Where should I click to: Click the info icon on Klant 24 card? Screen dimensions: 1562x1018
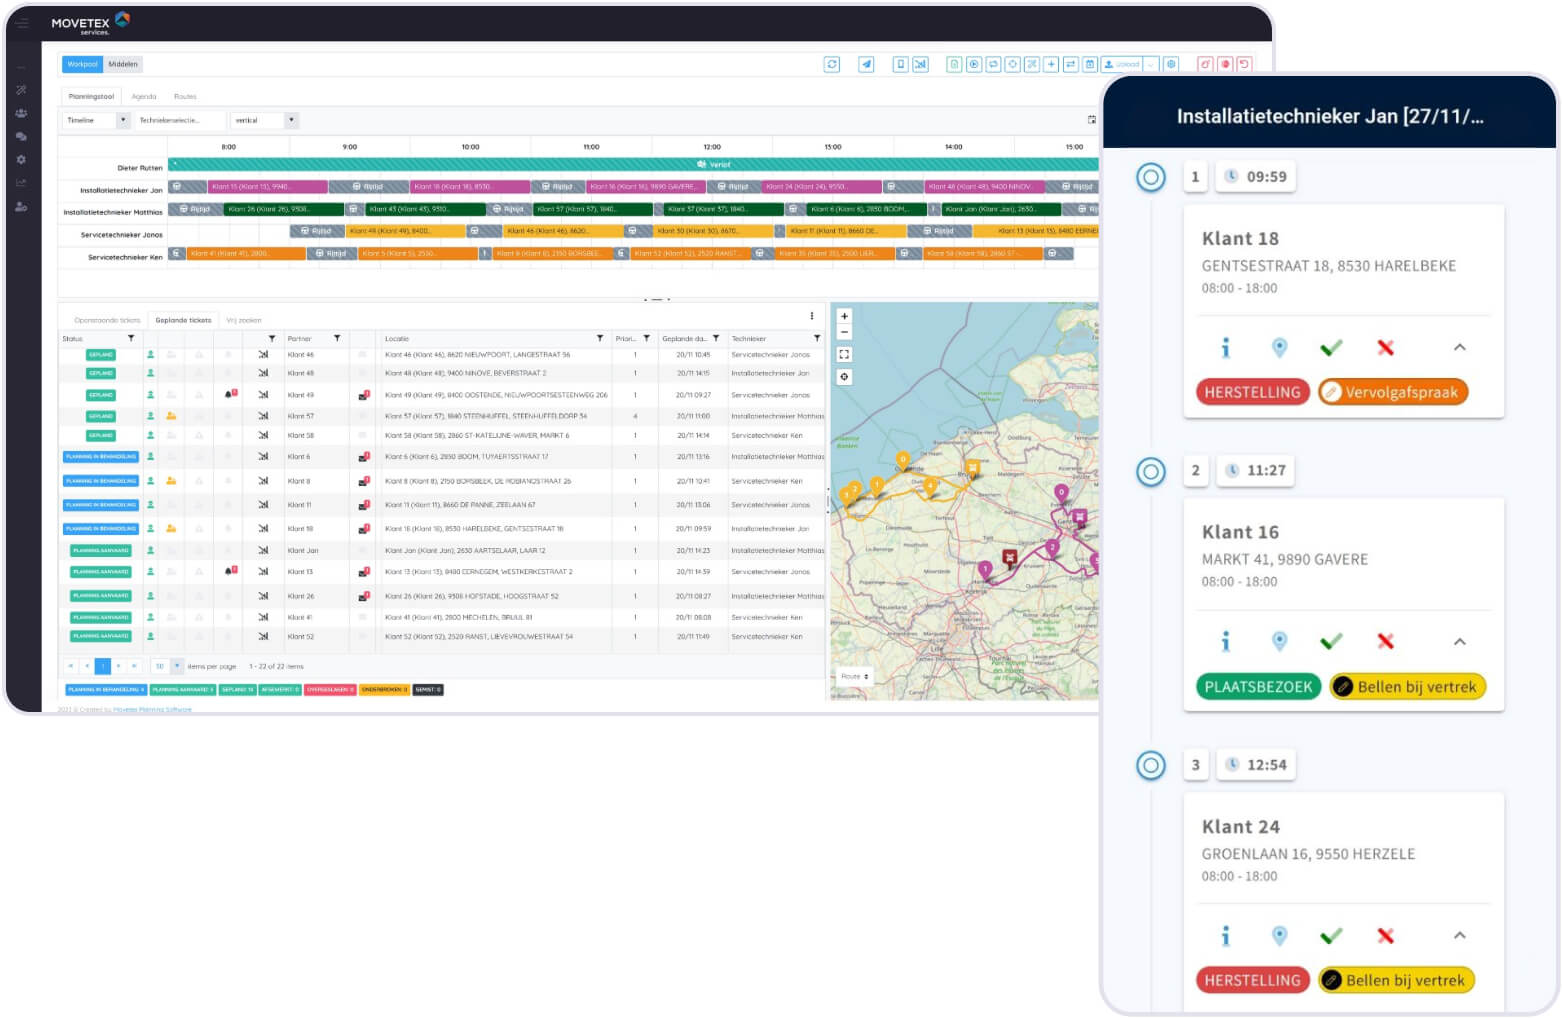coord(1225,936)
